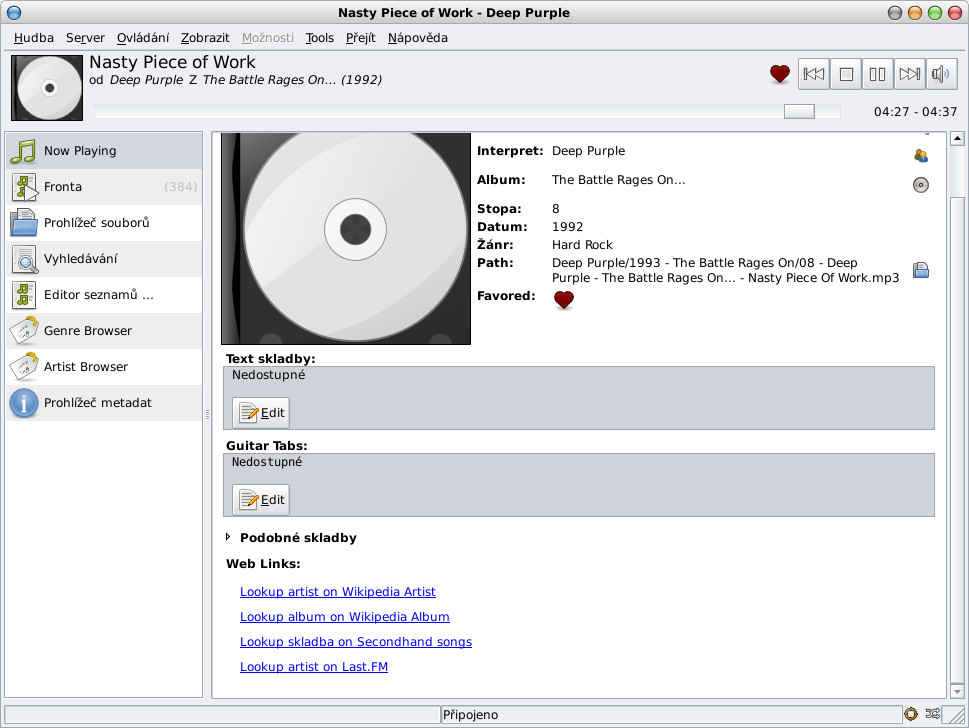Stop playback with the stop button

pyautogui.click(x=846, y=74)
